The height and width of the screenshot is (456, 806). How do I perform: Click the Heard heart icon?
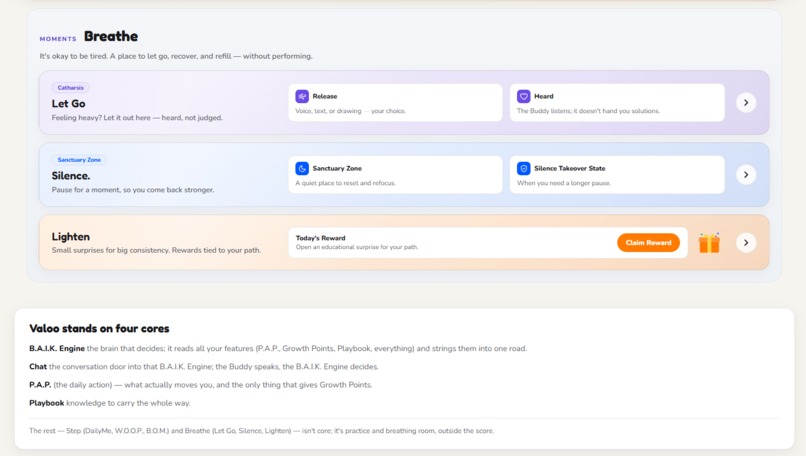pyautogui.click(x=523, y=96)
